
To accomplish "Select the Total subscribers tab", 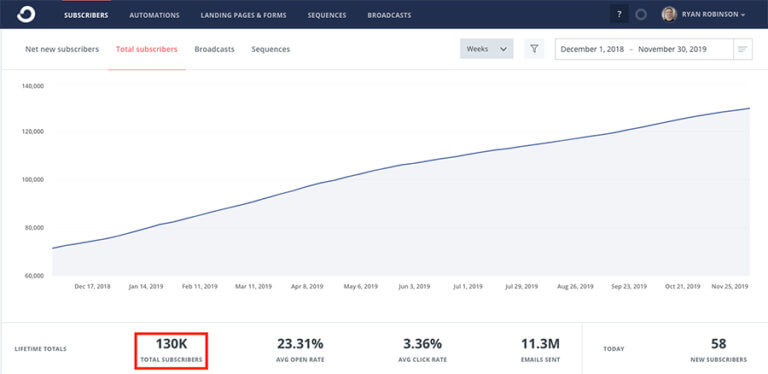I will (146, 49).
